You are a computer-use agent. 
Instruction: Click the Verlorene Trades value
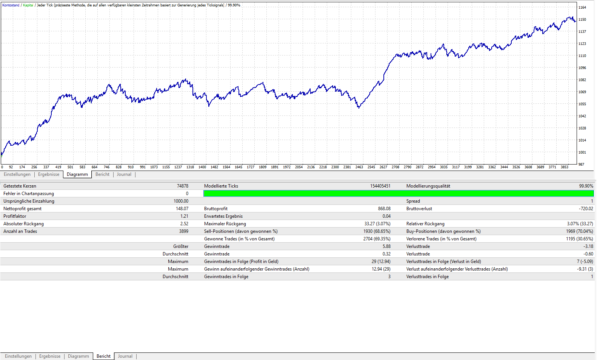[580, 239]
